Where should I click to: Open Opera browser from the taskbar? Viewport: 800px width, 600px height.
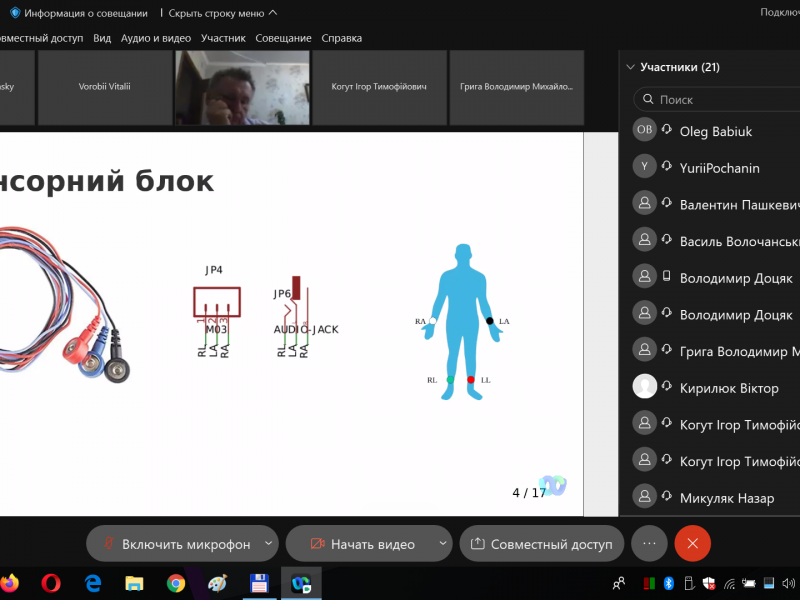(x=52, y=583)
